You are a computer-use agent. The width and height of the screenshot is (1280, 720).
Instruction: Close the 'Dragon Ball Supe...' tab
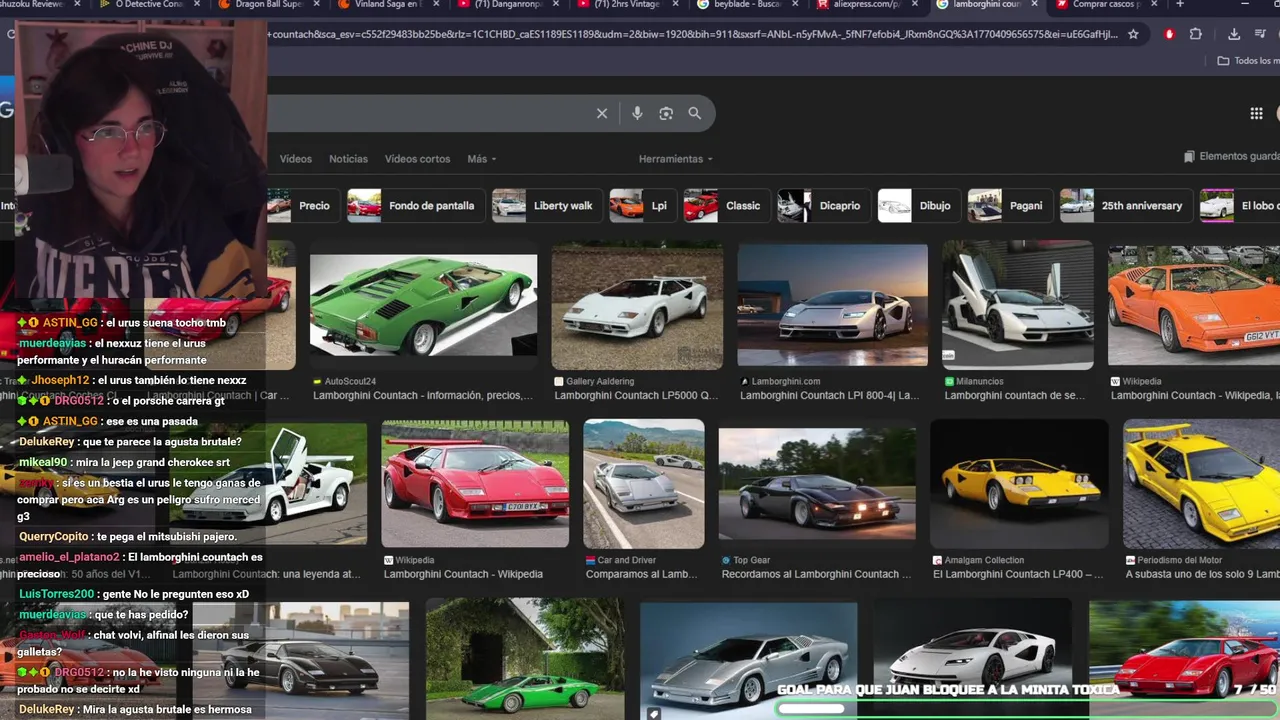(x=316, y=4)
